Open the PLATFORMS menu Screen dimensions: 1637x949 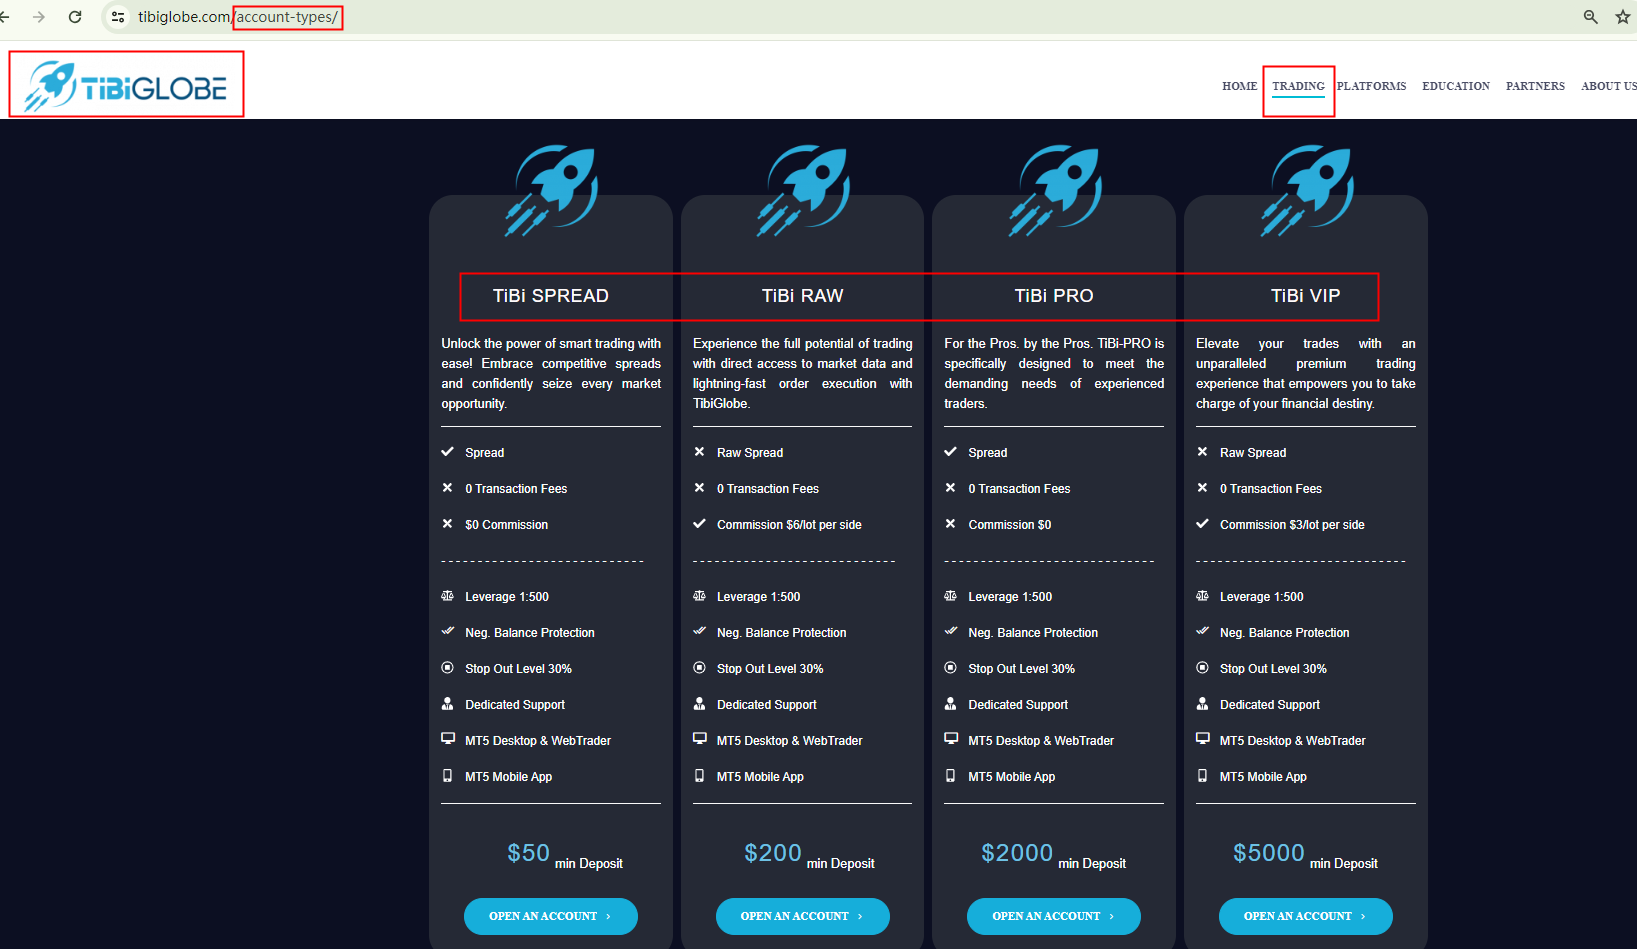pyautogui.click(x=1371, y=86)
